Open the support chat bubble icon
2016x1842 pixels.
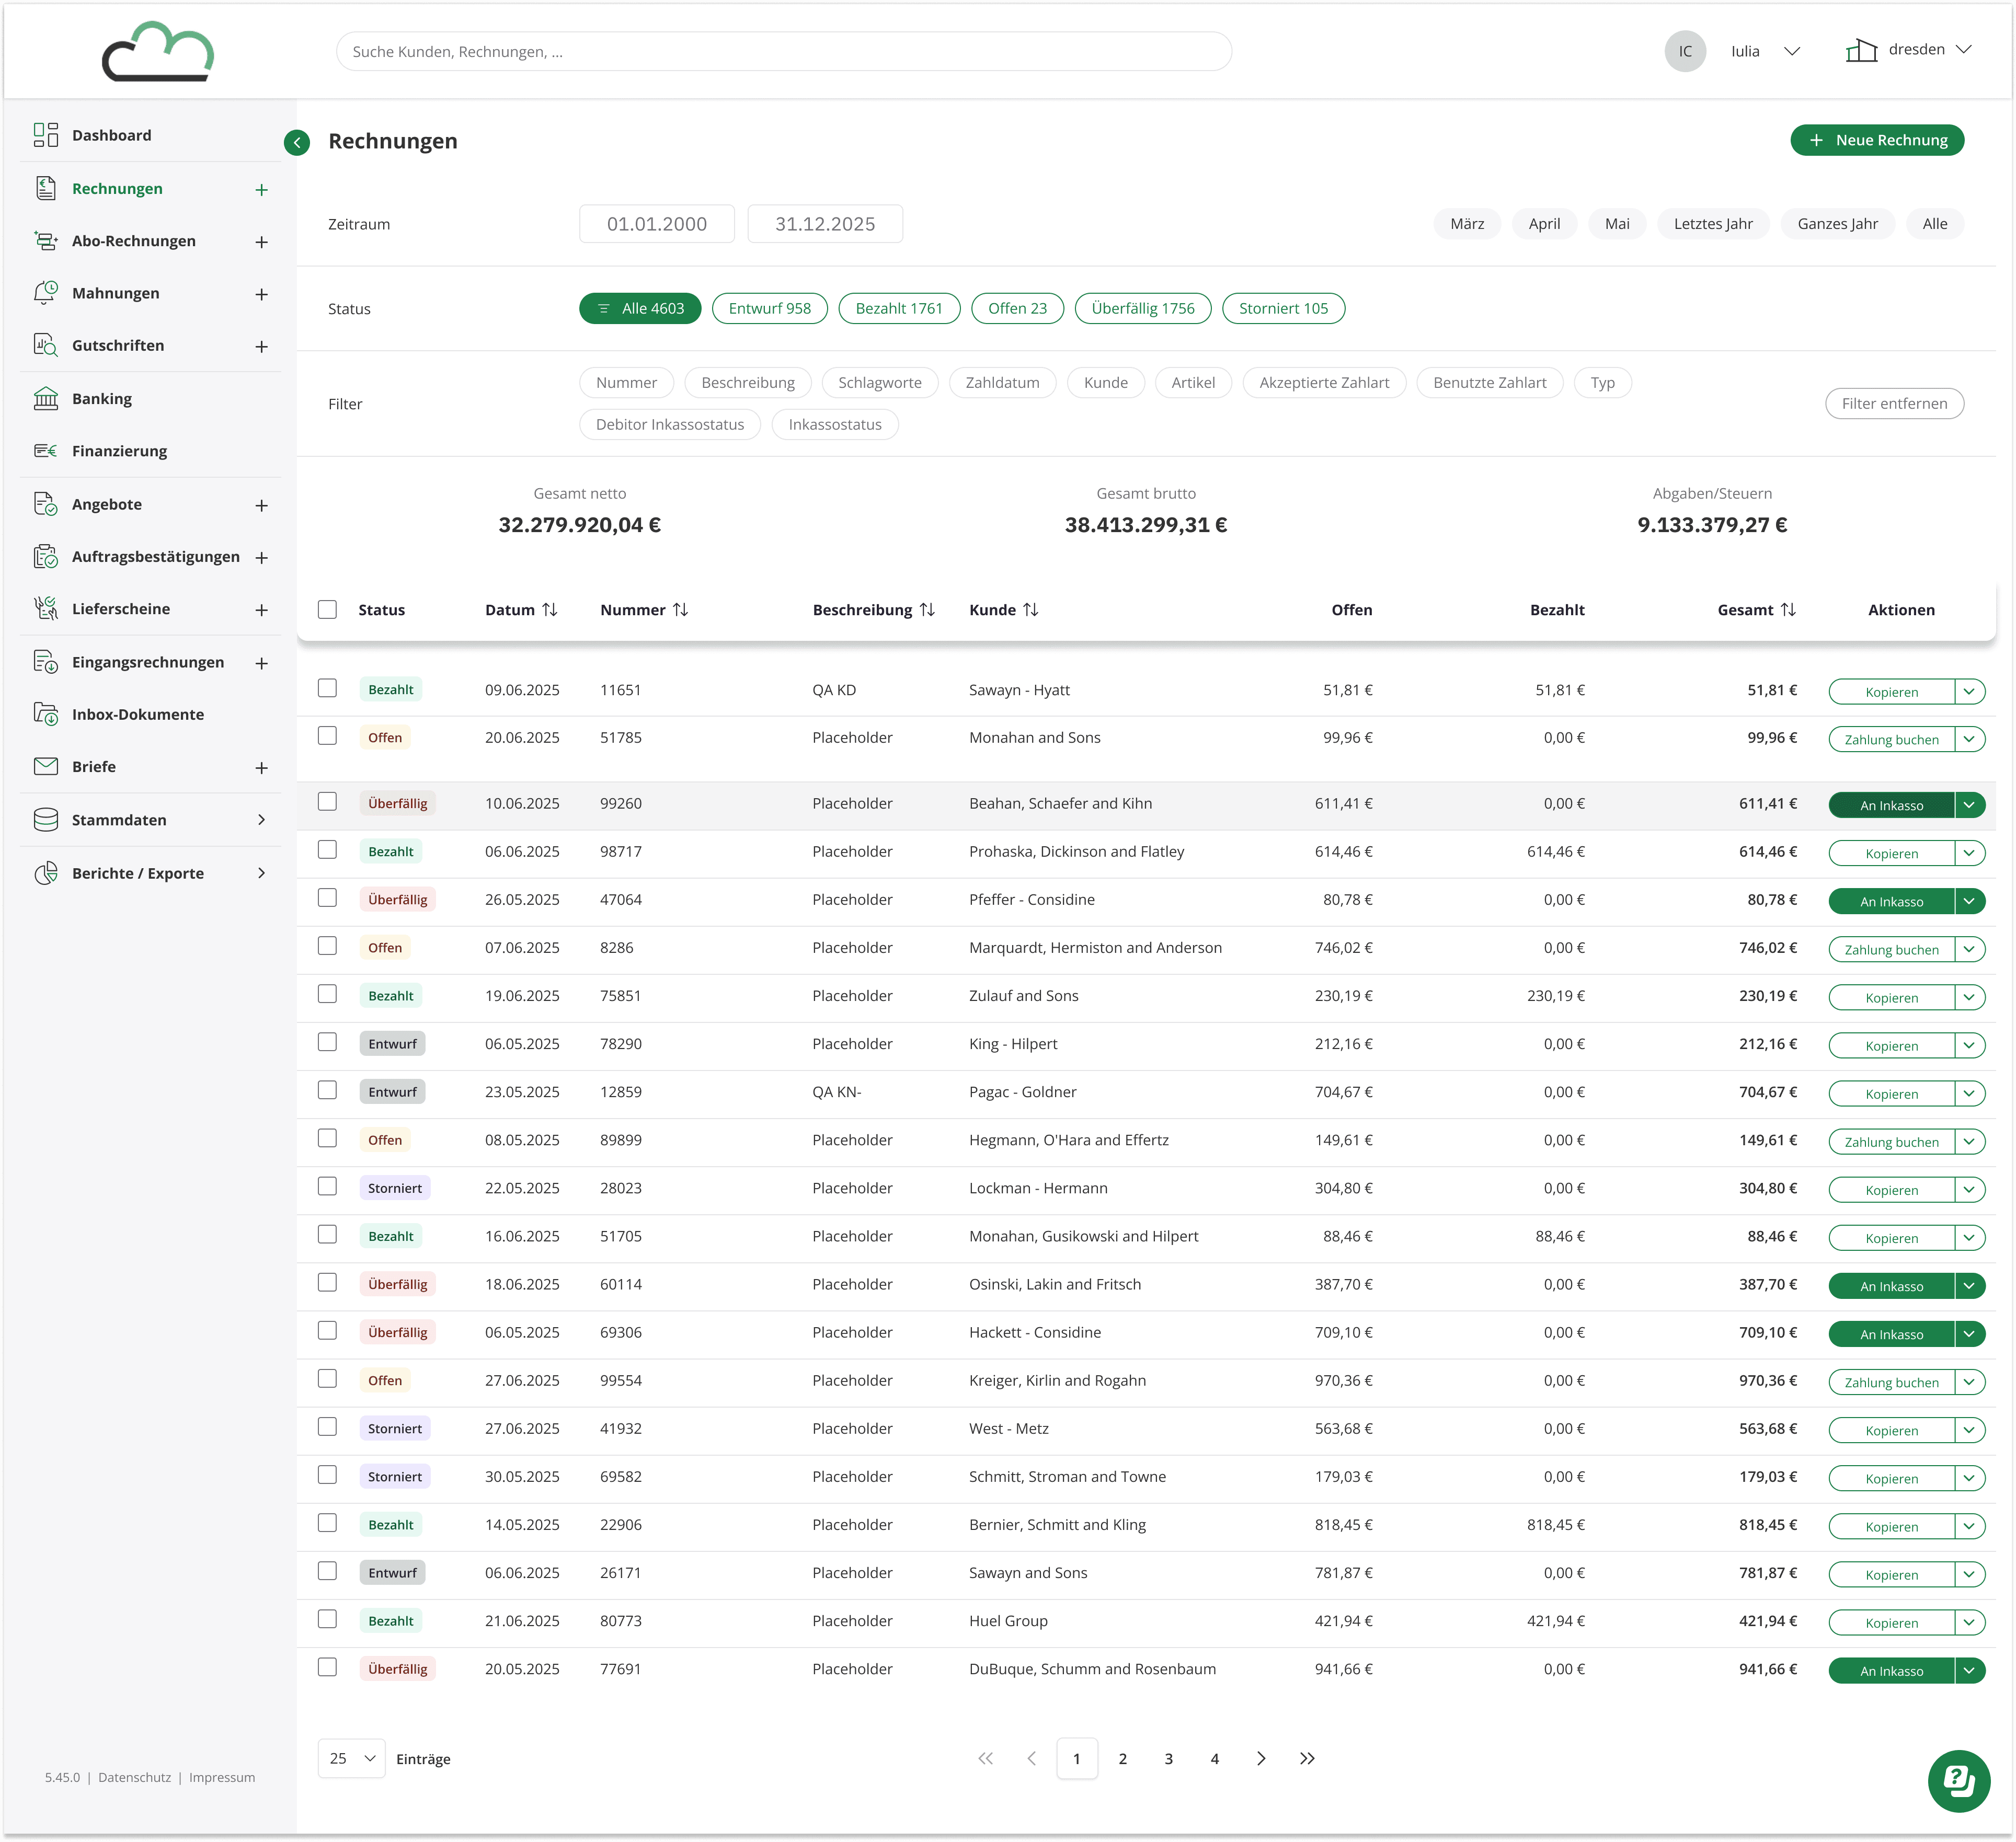[x=1958, y=1780]
